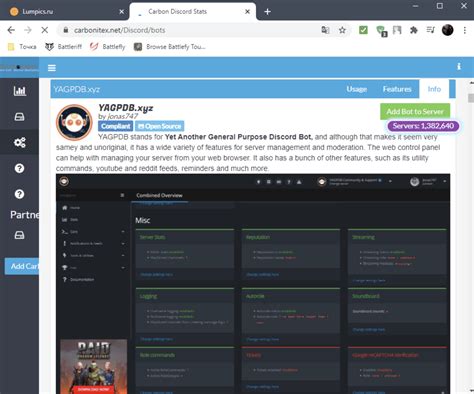Click the green checkmark extension icon
Viewport: 474px width, 394px height.
(x=363, y=30)
